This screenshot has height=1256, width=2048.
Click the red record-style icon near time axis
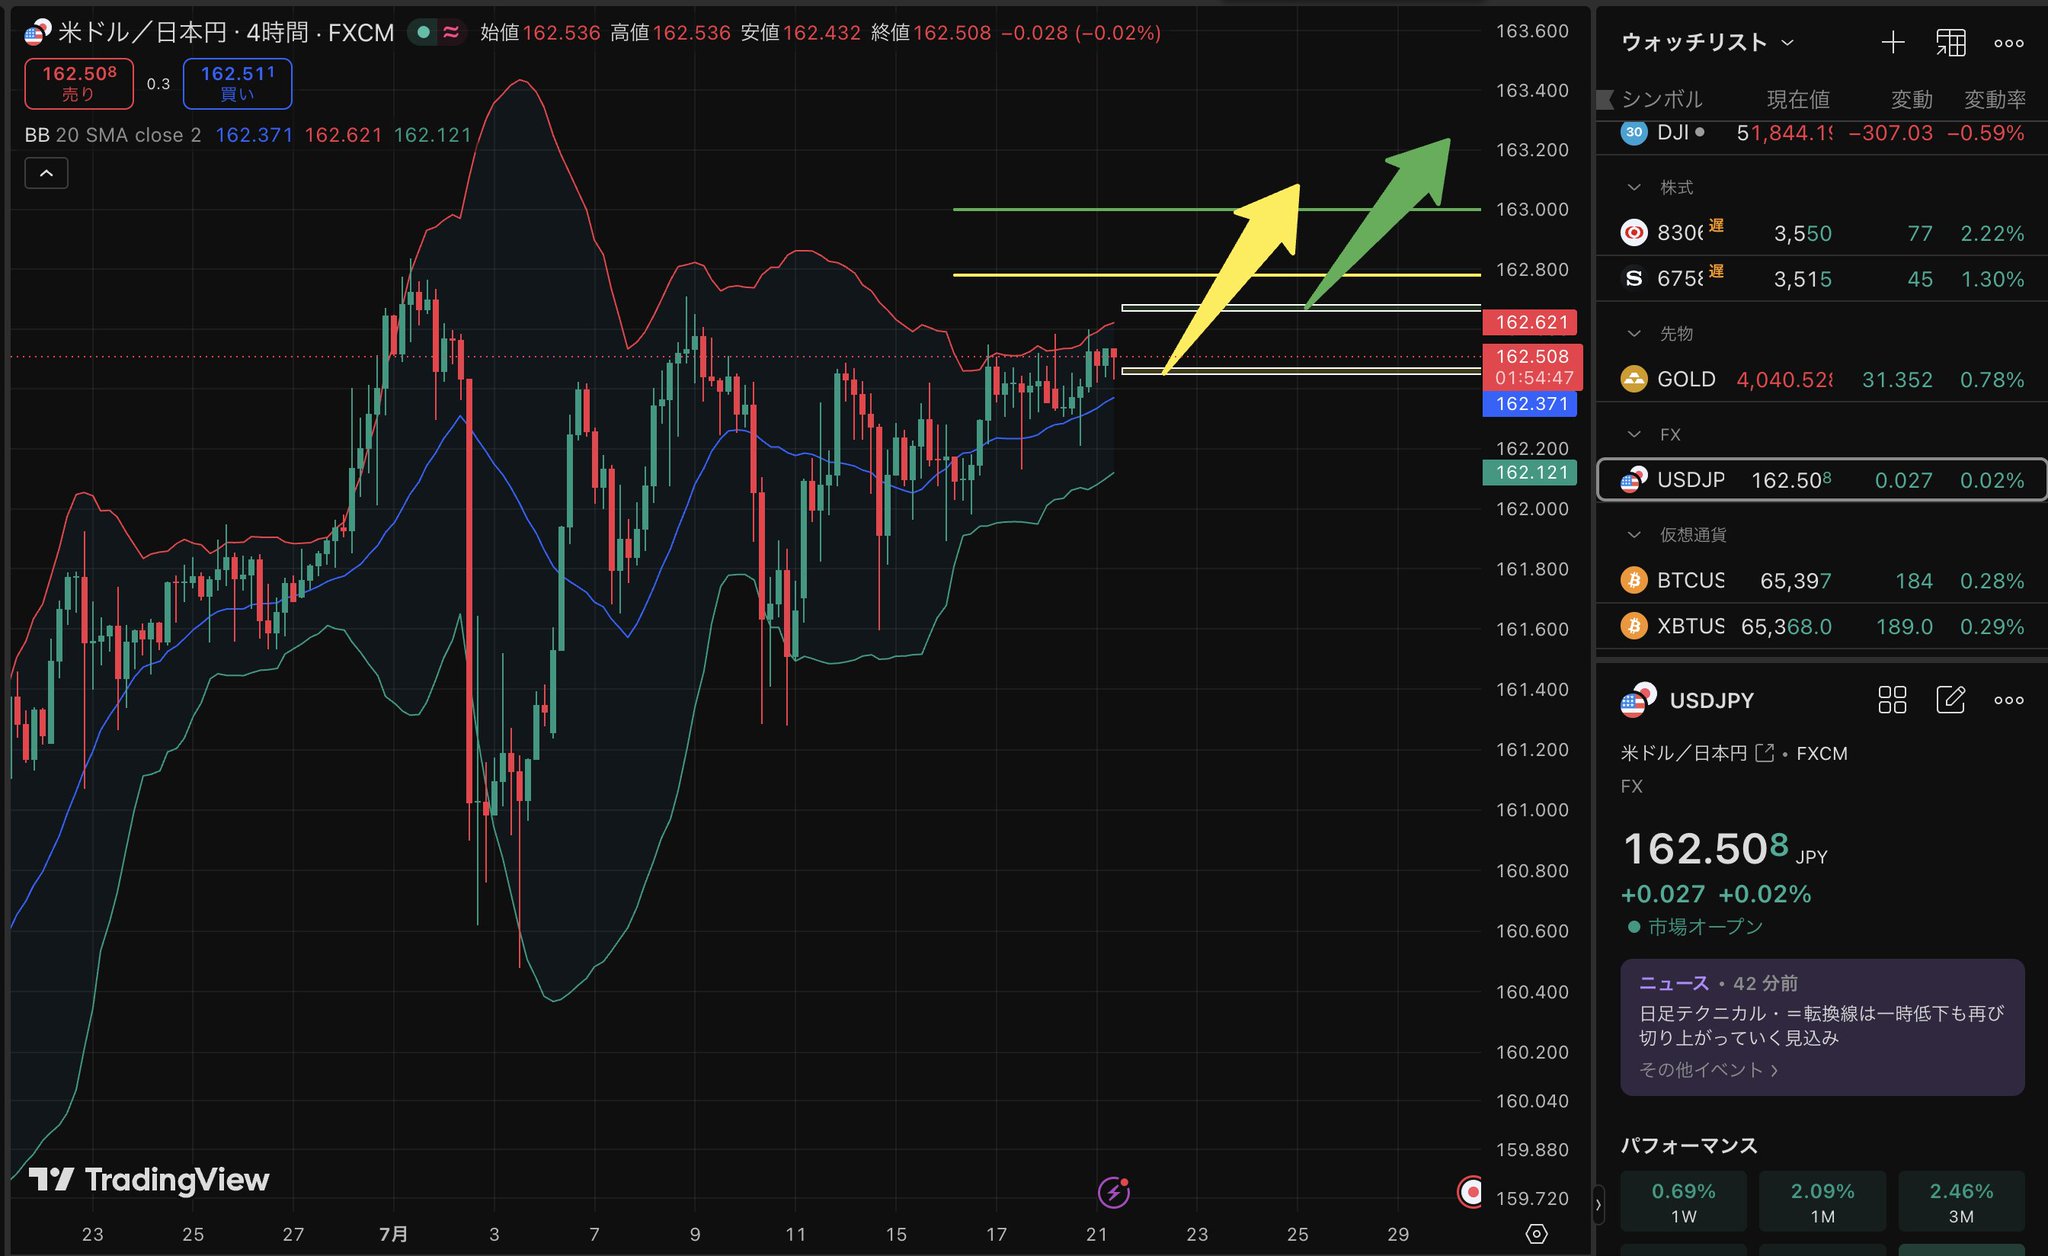(1470, 1192)
